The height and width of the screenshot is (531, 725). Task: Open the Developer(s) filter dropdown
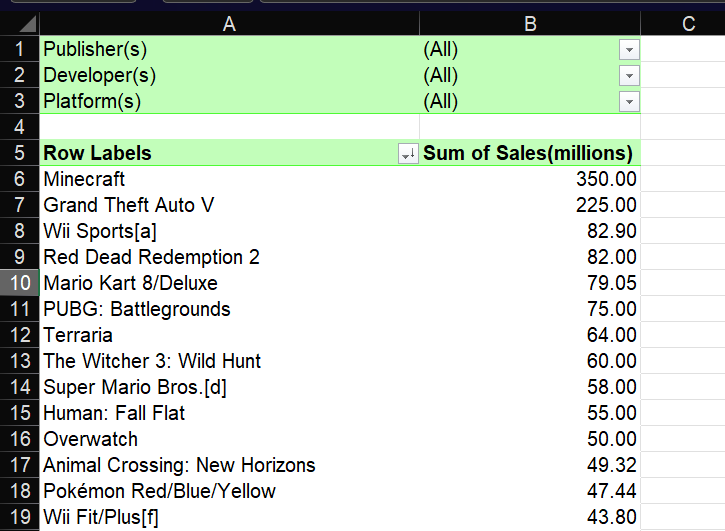click(x=629, y=75)
